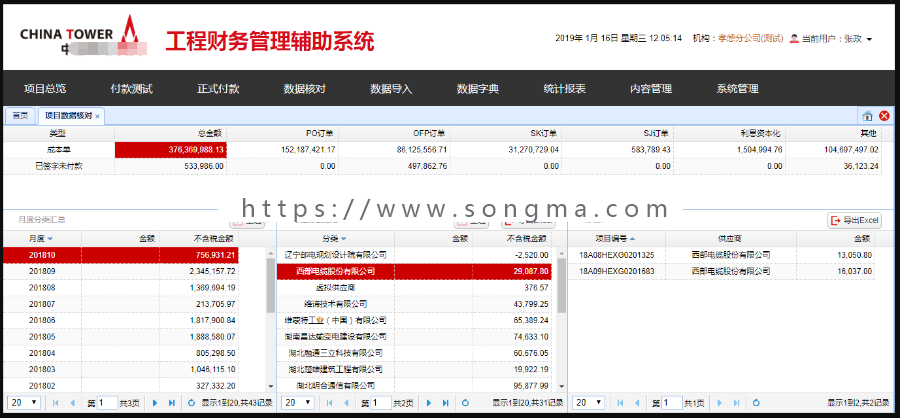900x418 pixels.
Task: Open the 正式付款 menu
Action: [218, 88]
